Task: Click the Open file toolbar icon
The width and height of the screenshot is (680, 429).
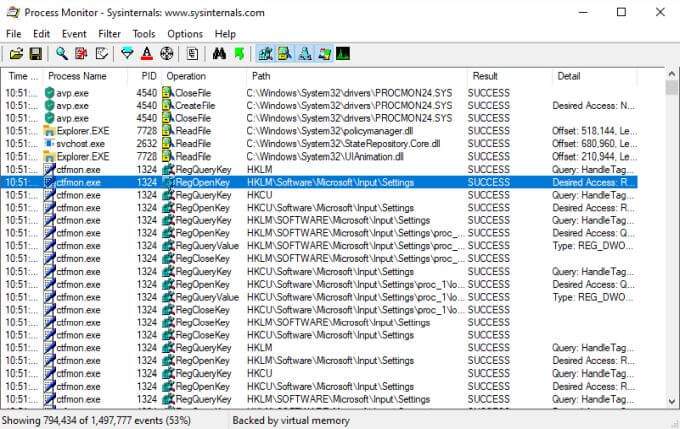Action: click(16, 54)
